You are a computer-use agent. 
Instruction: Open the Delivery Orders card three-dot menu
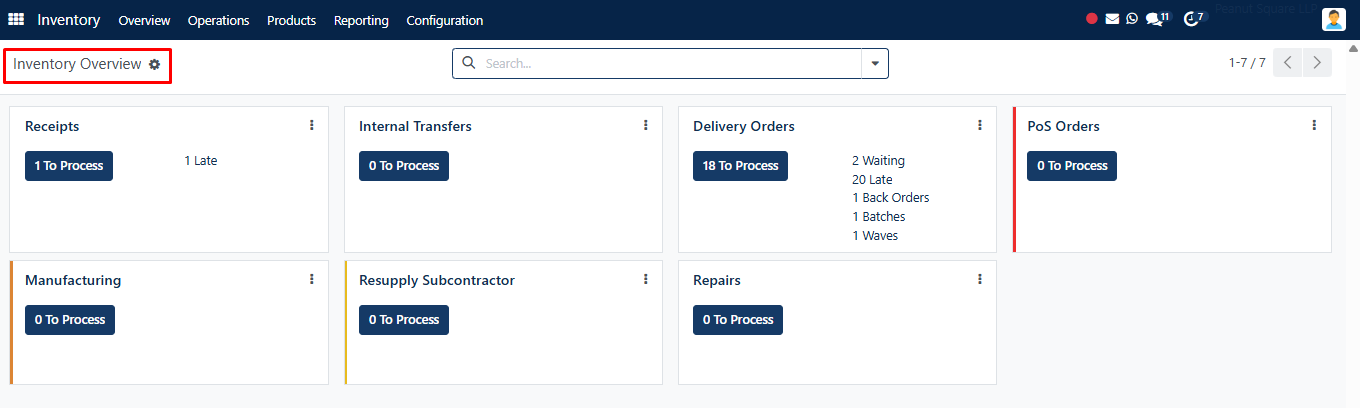tap(980, 125)
